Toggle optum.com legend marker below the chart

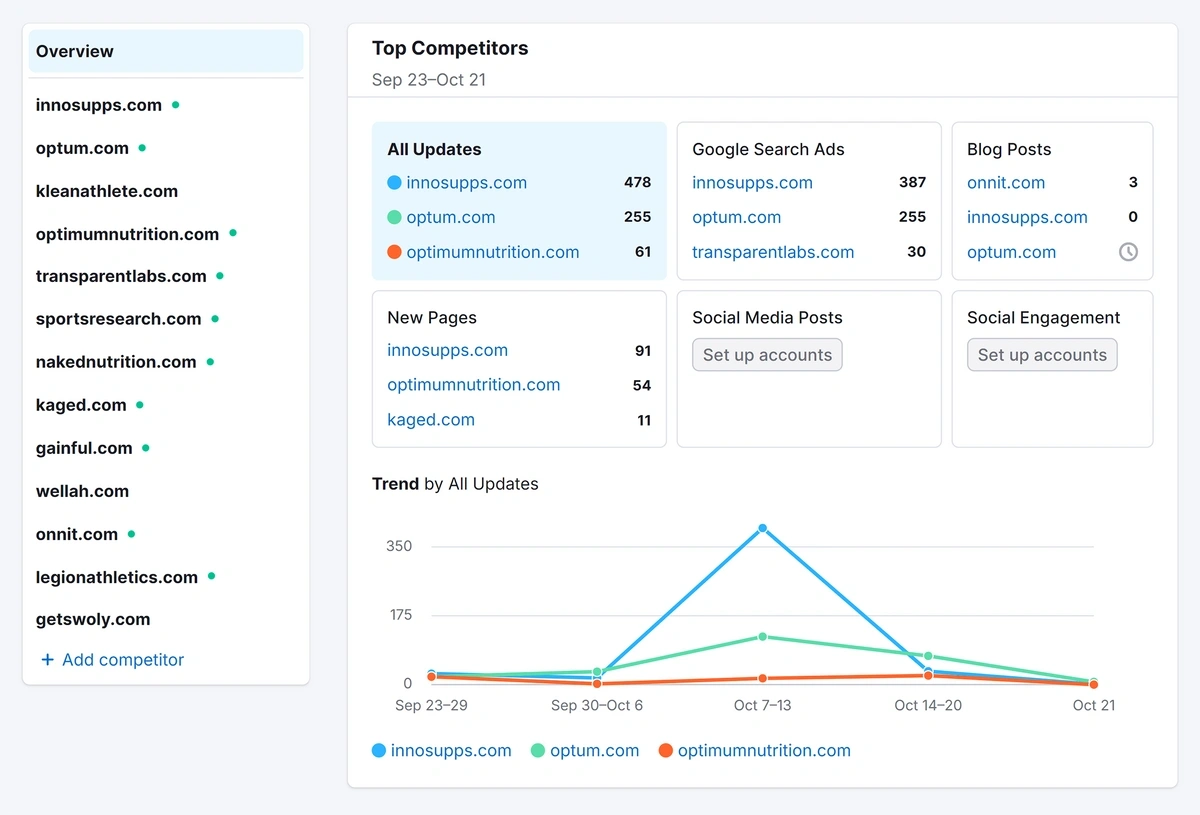538,750
